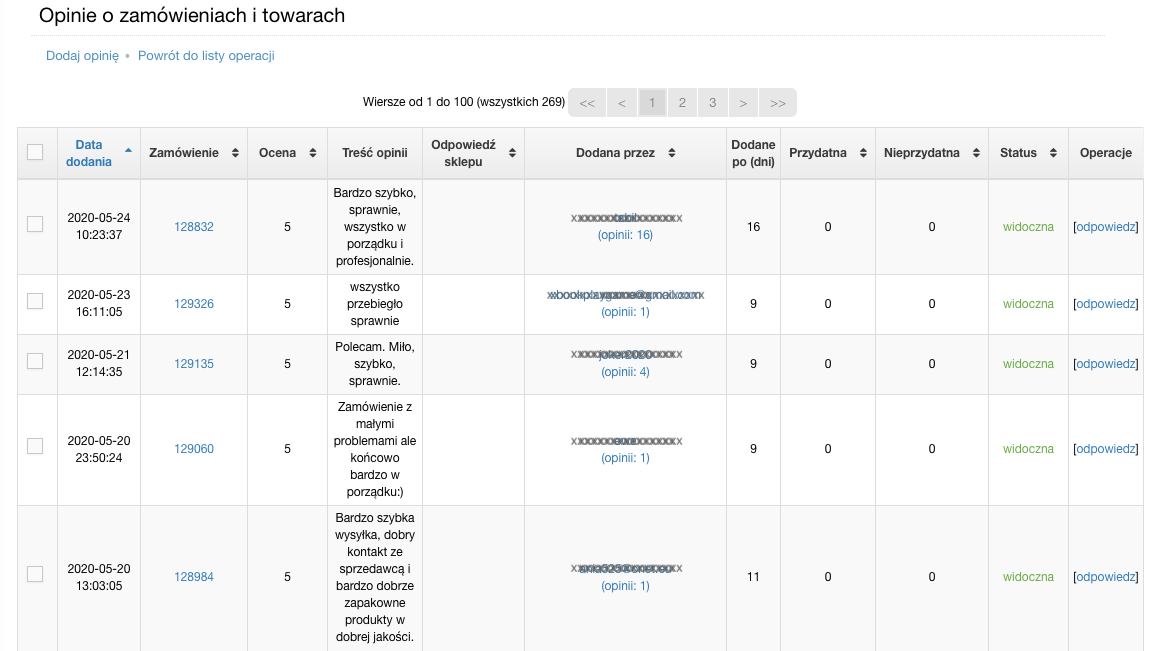Check the row for order 129135

35,361
